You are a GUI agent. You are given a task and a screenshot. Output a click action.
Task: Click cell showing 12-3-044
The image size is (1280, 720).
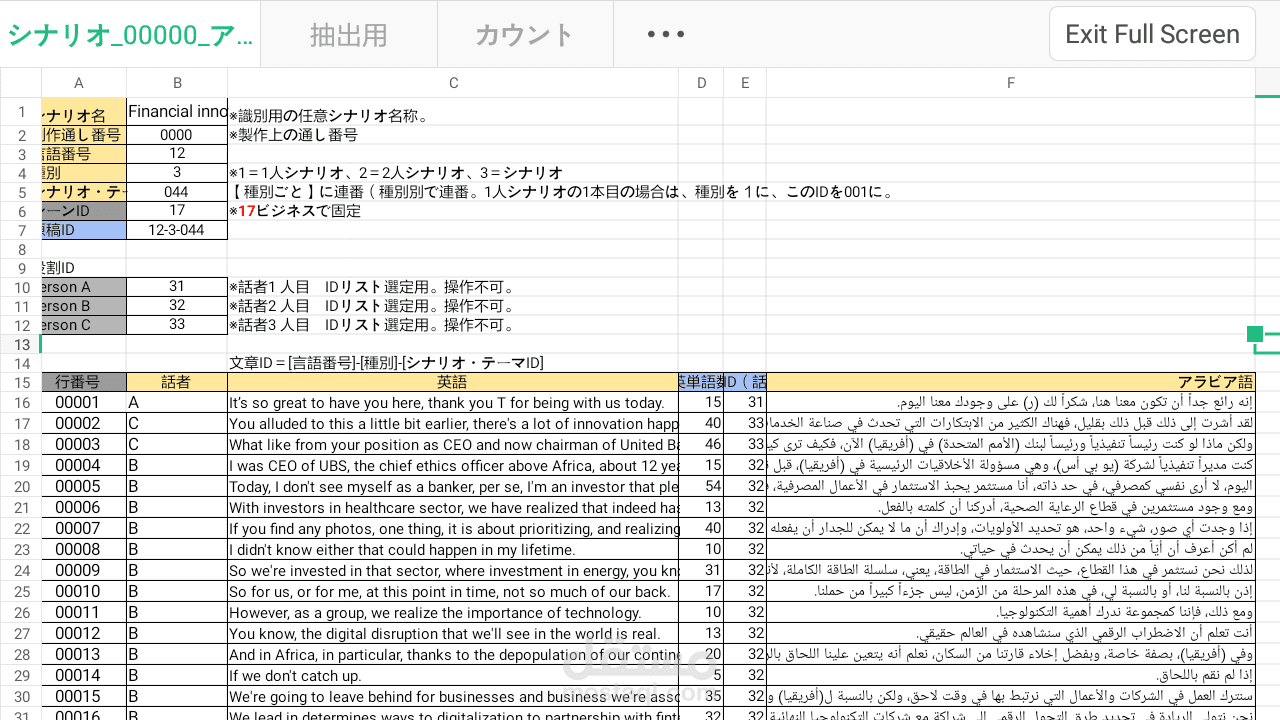pos(177,230)
